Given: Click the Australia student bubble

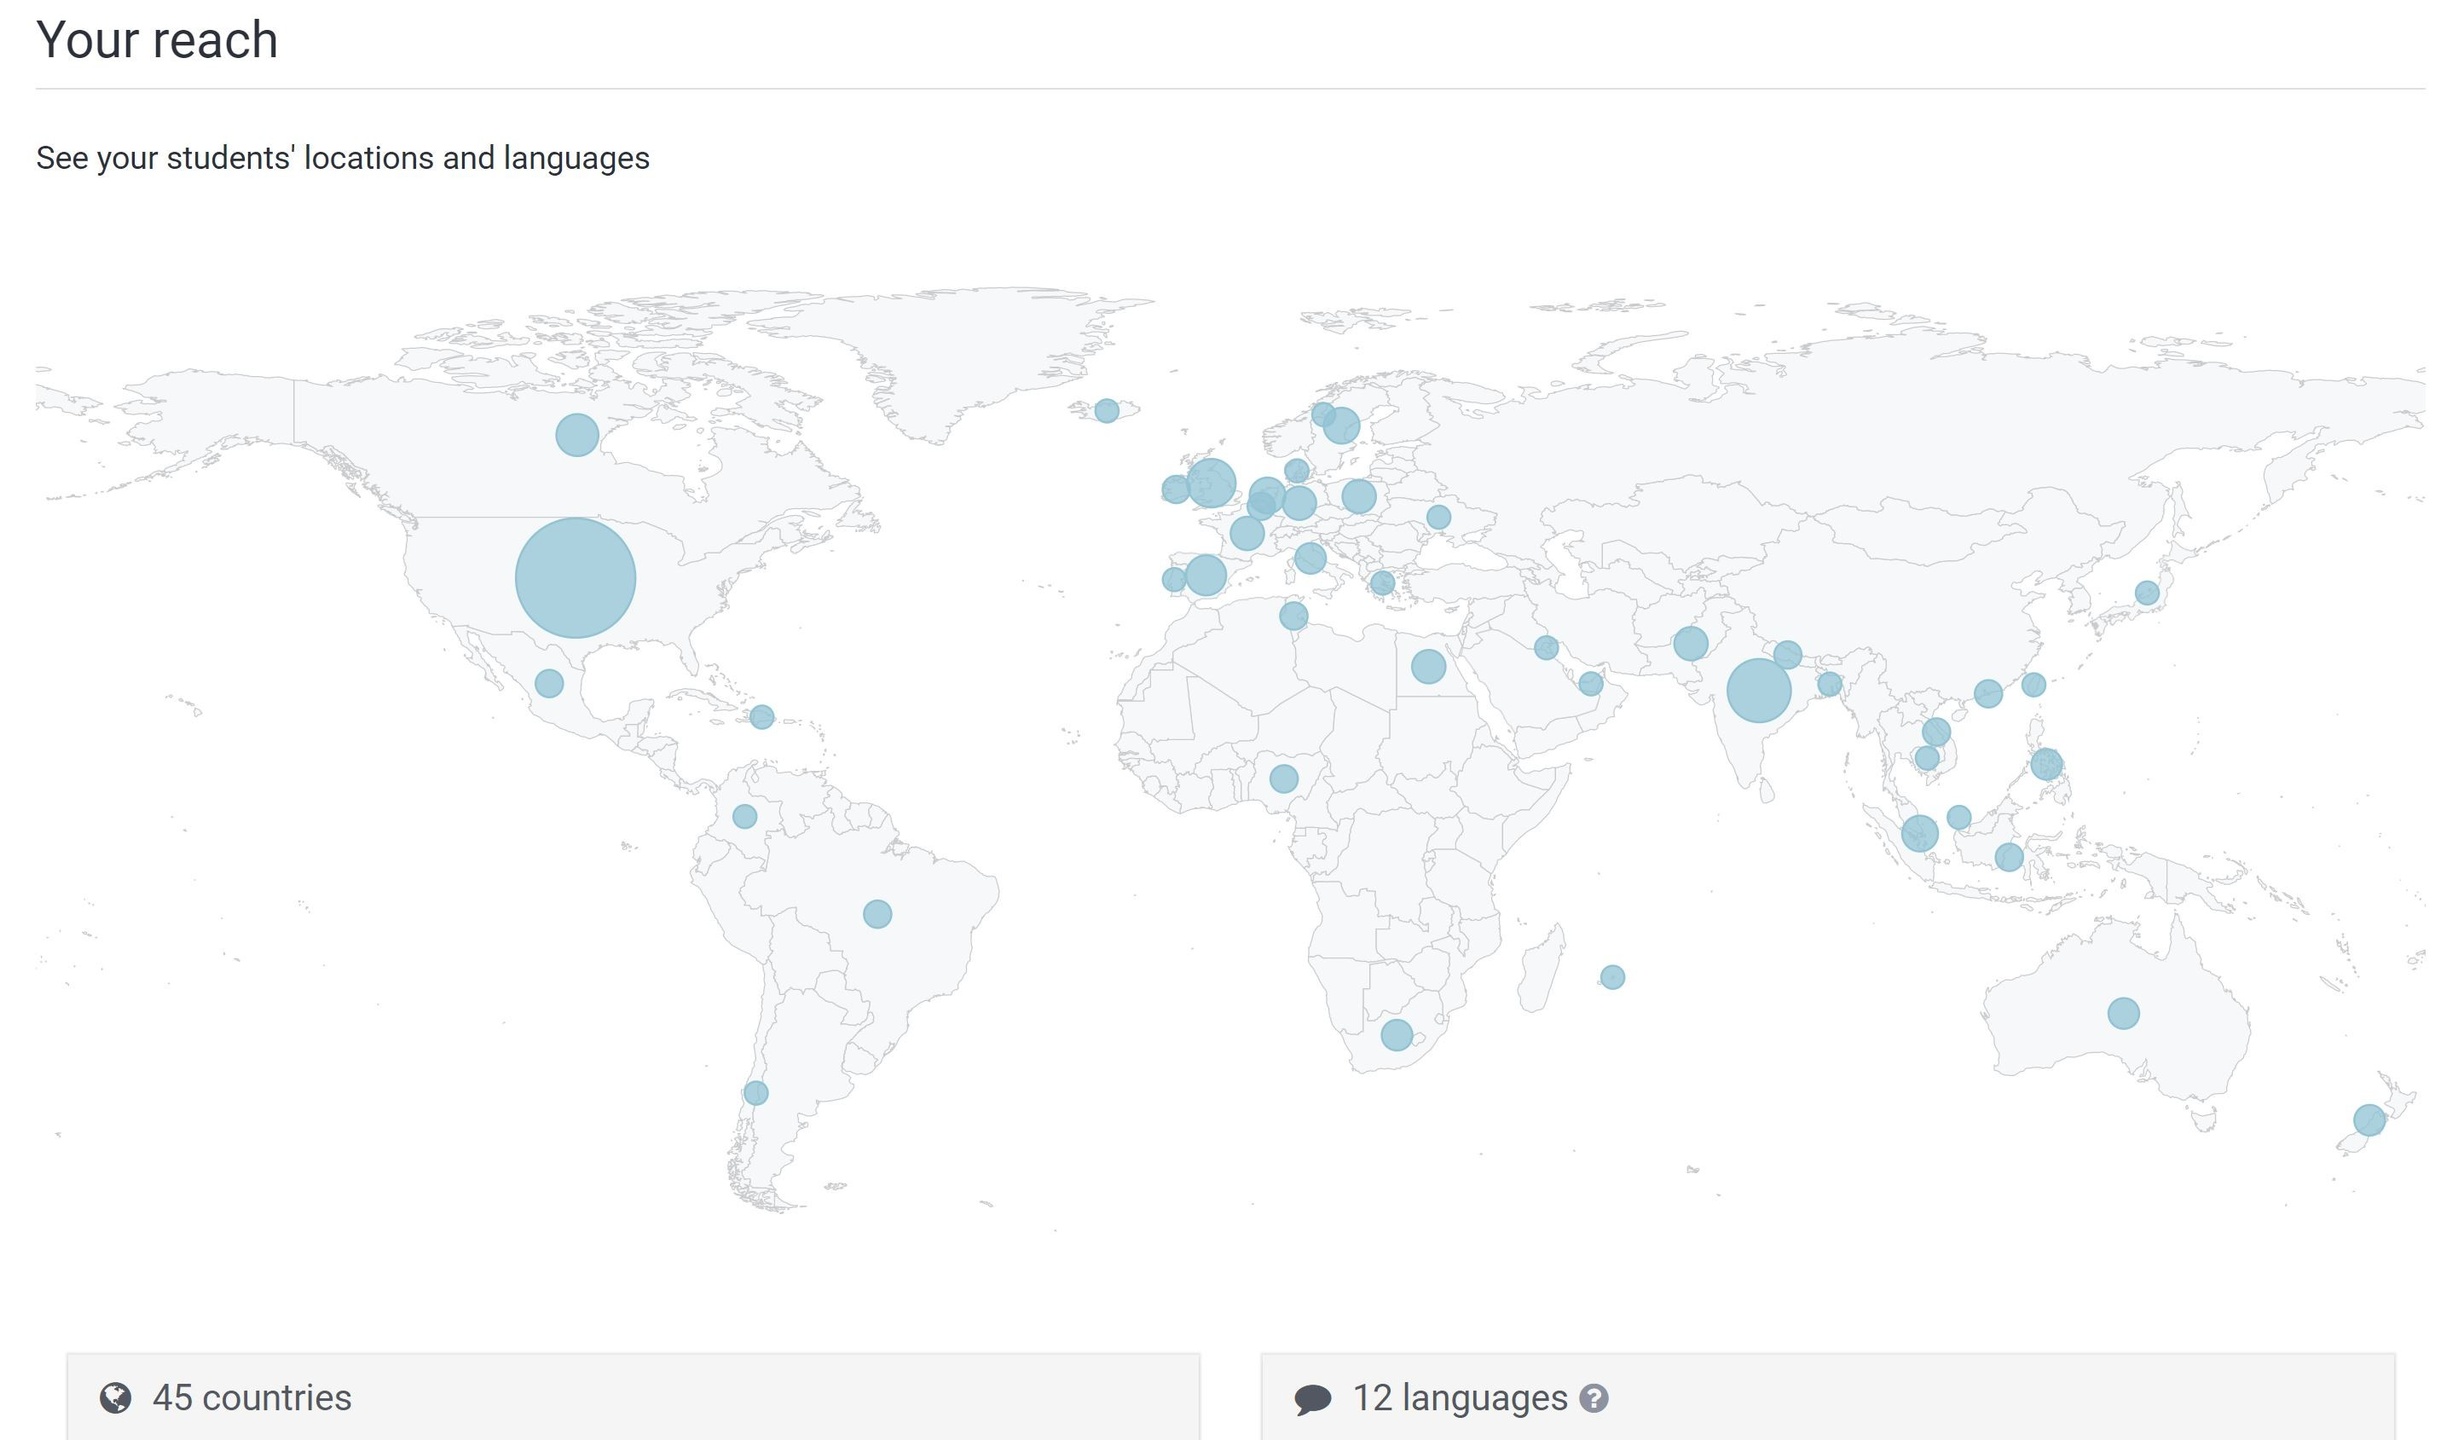Looking at the screenshot, I should [2123, 1013].
